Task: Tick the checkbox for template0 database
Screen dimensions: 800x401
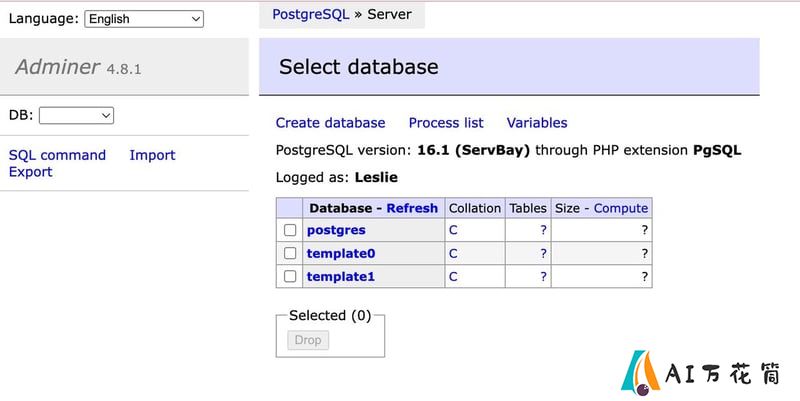Action: [x=290, y=253]
